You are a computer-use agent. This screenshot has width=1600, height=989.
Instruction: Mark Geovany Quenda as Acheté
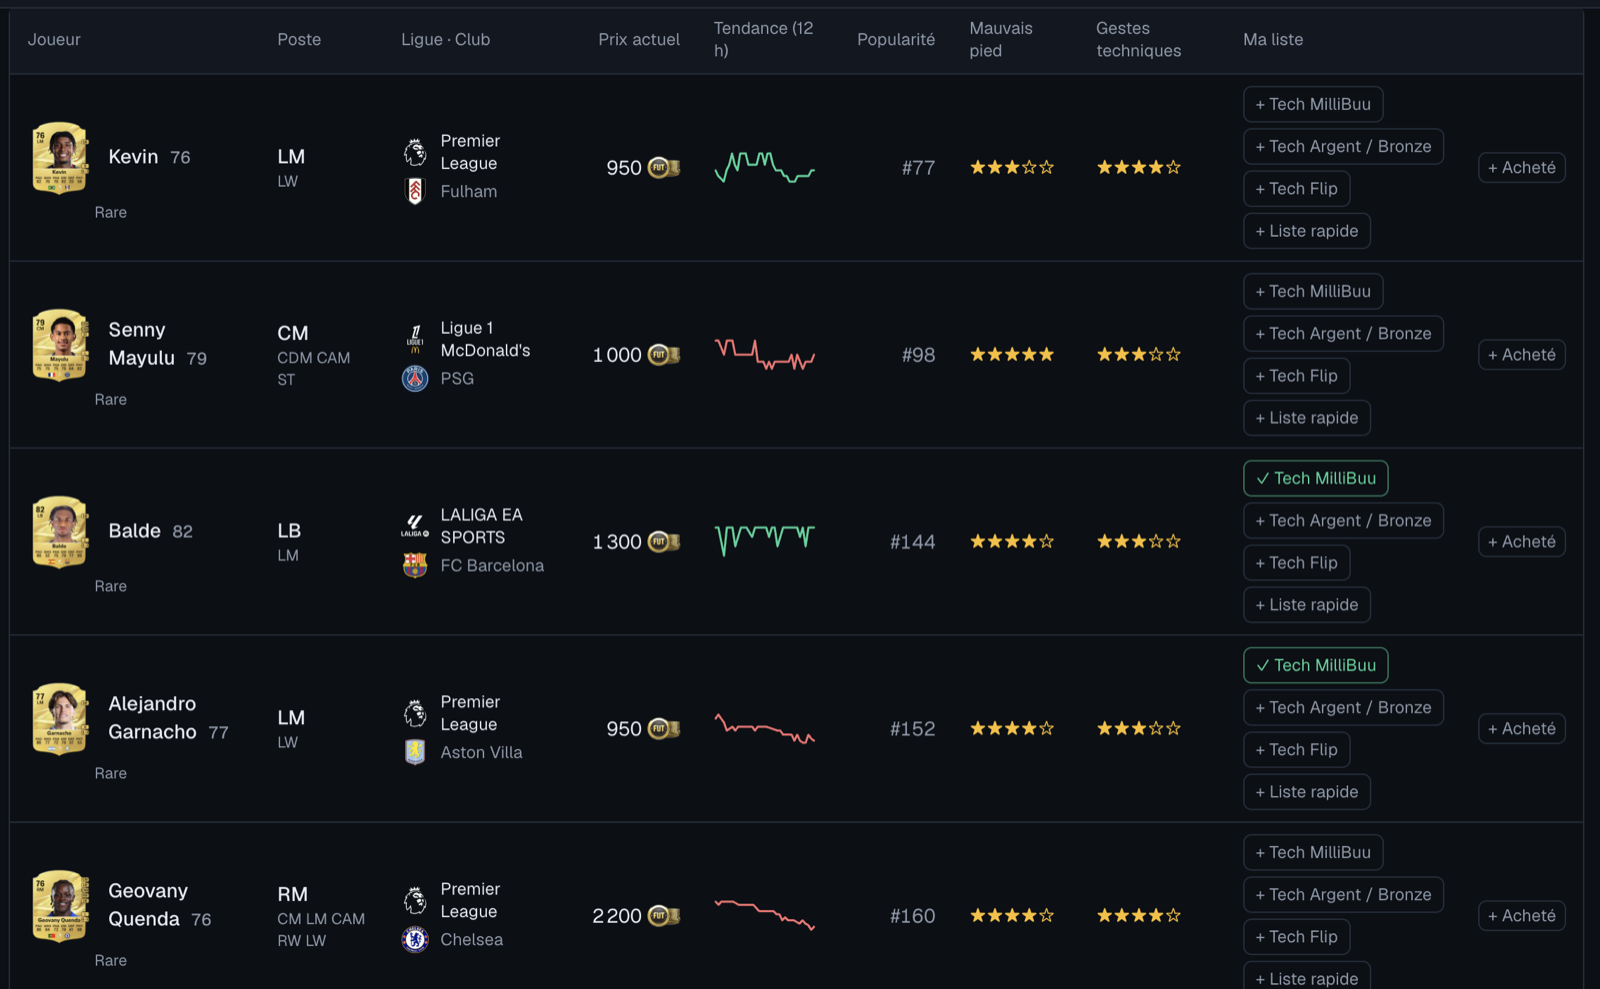click(x=1522, y=916)
